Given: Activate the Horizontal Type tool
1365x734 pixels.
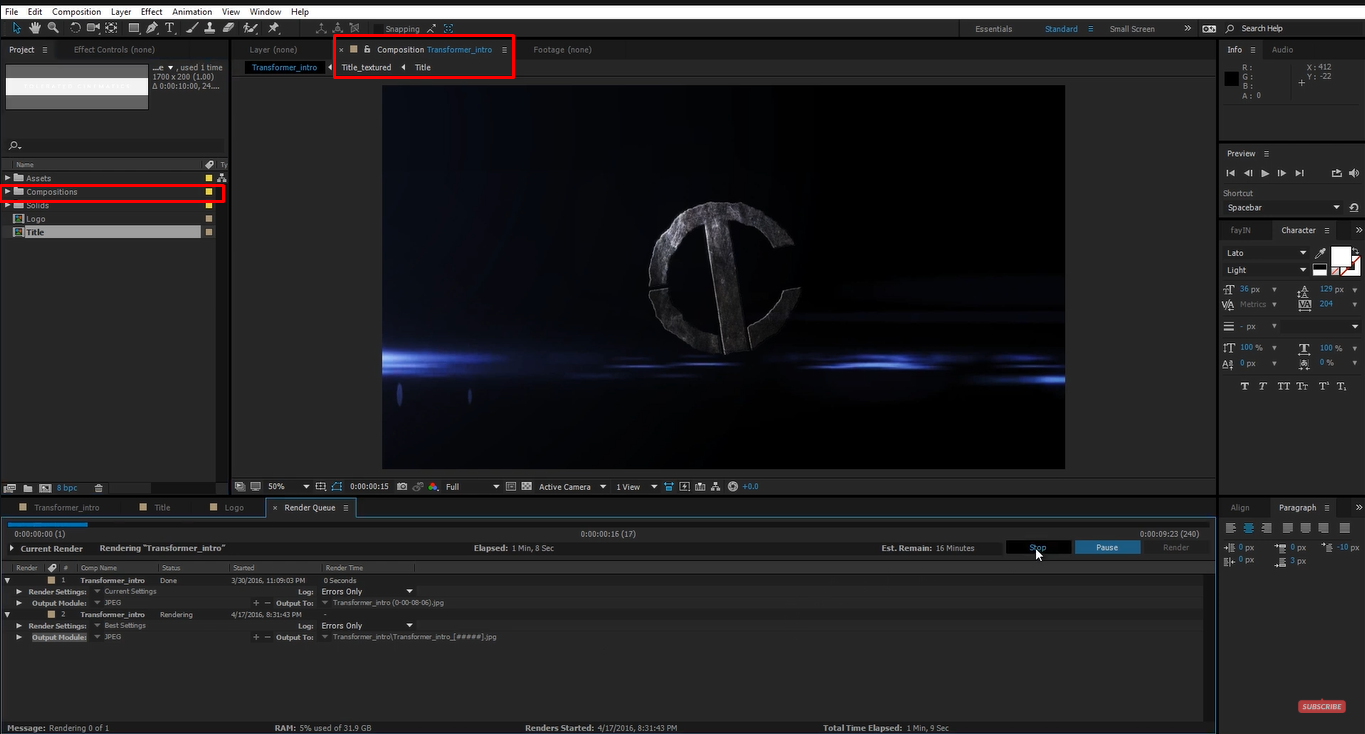Looking at the screenshot, I should pyautogui.click(x=170, y=28).
